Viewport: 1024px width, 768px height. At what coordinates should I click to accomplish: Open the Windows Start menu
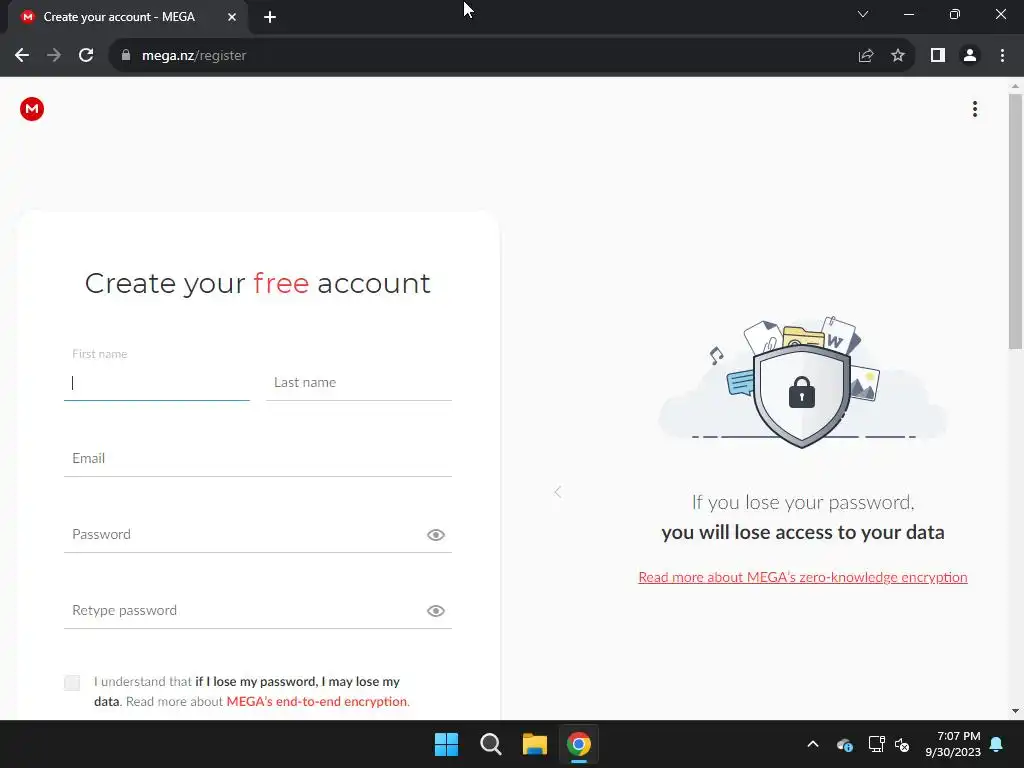tap(447, 744)
